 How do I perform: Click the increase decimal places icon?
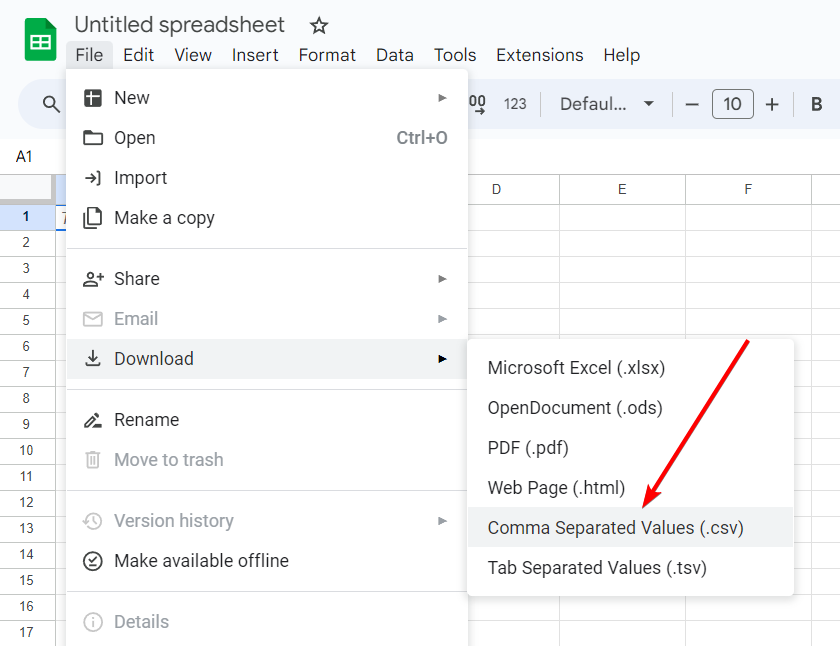pos(477,104)
